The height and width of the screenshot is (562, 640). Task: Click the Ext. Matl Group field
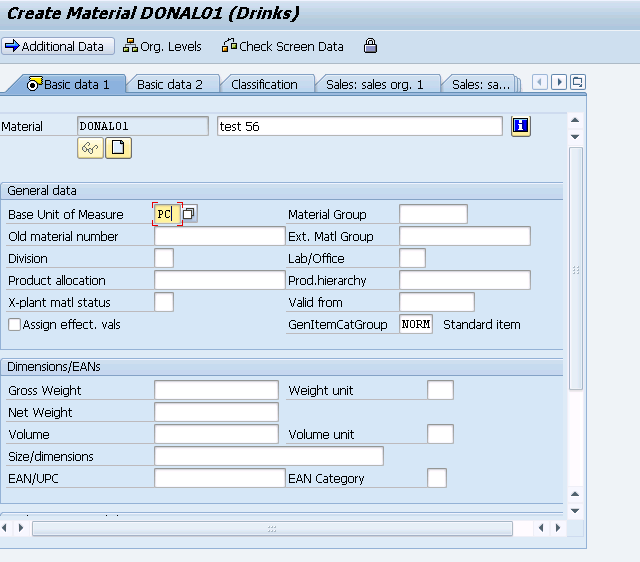point(465,236)
